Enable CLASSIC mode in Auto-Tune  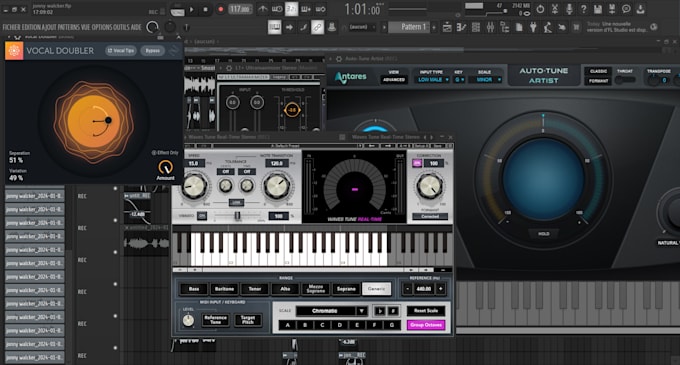(598, 71)
